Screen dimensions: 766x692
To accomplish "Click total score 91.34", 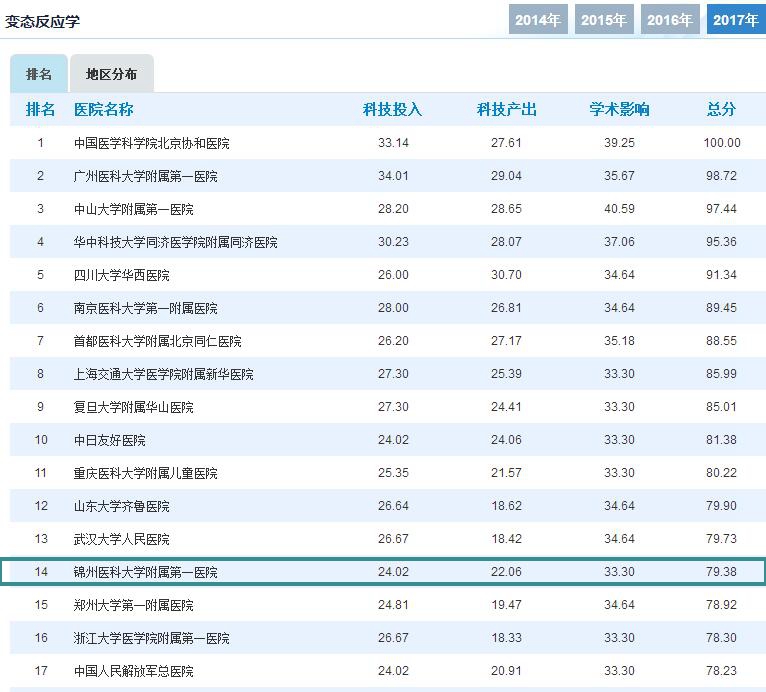I will click(x=722, y=274).
